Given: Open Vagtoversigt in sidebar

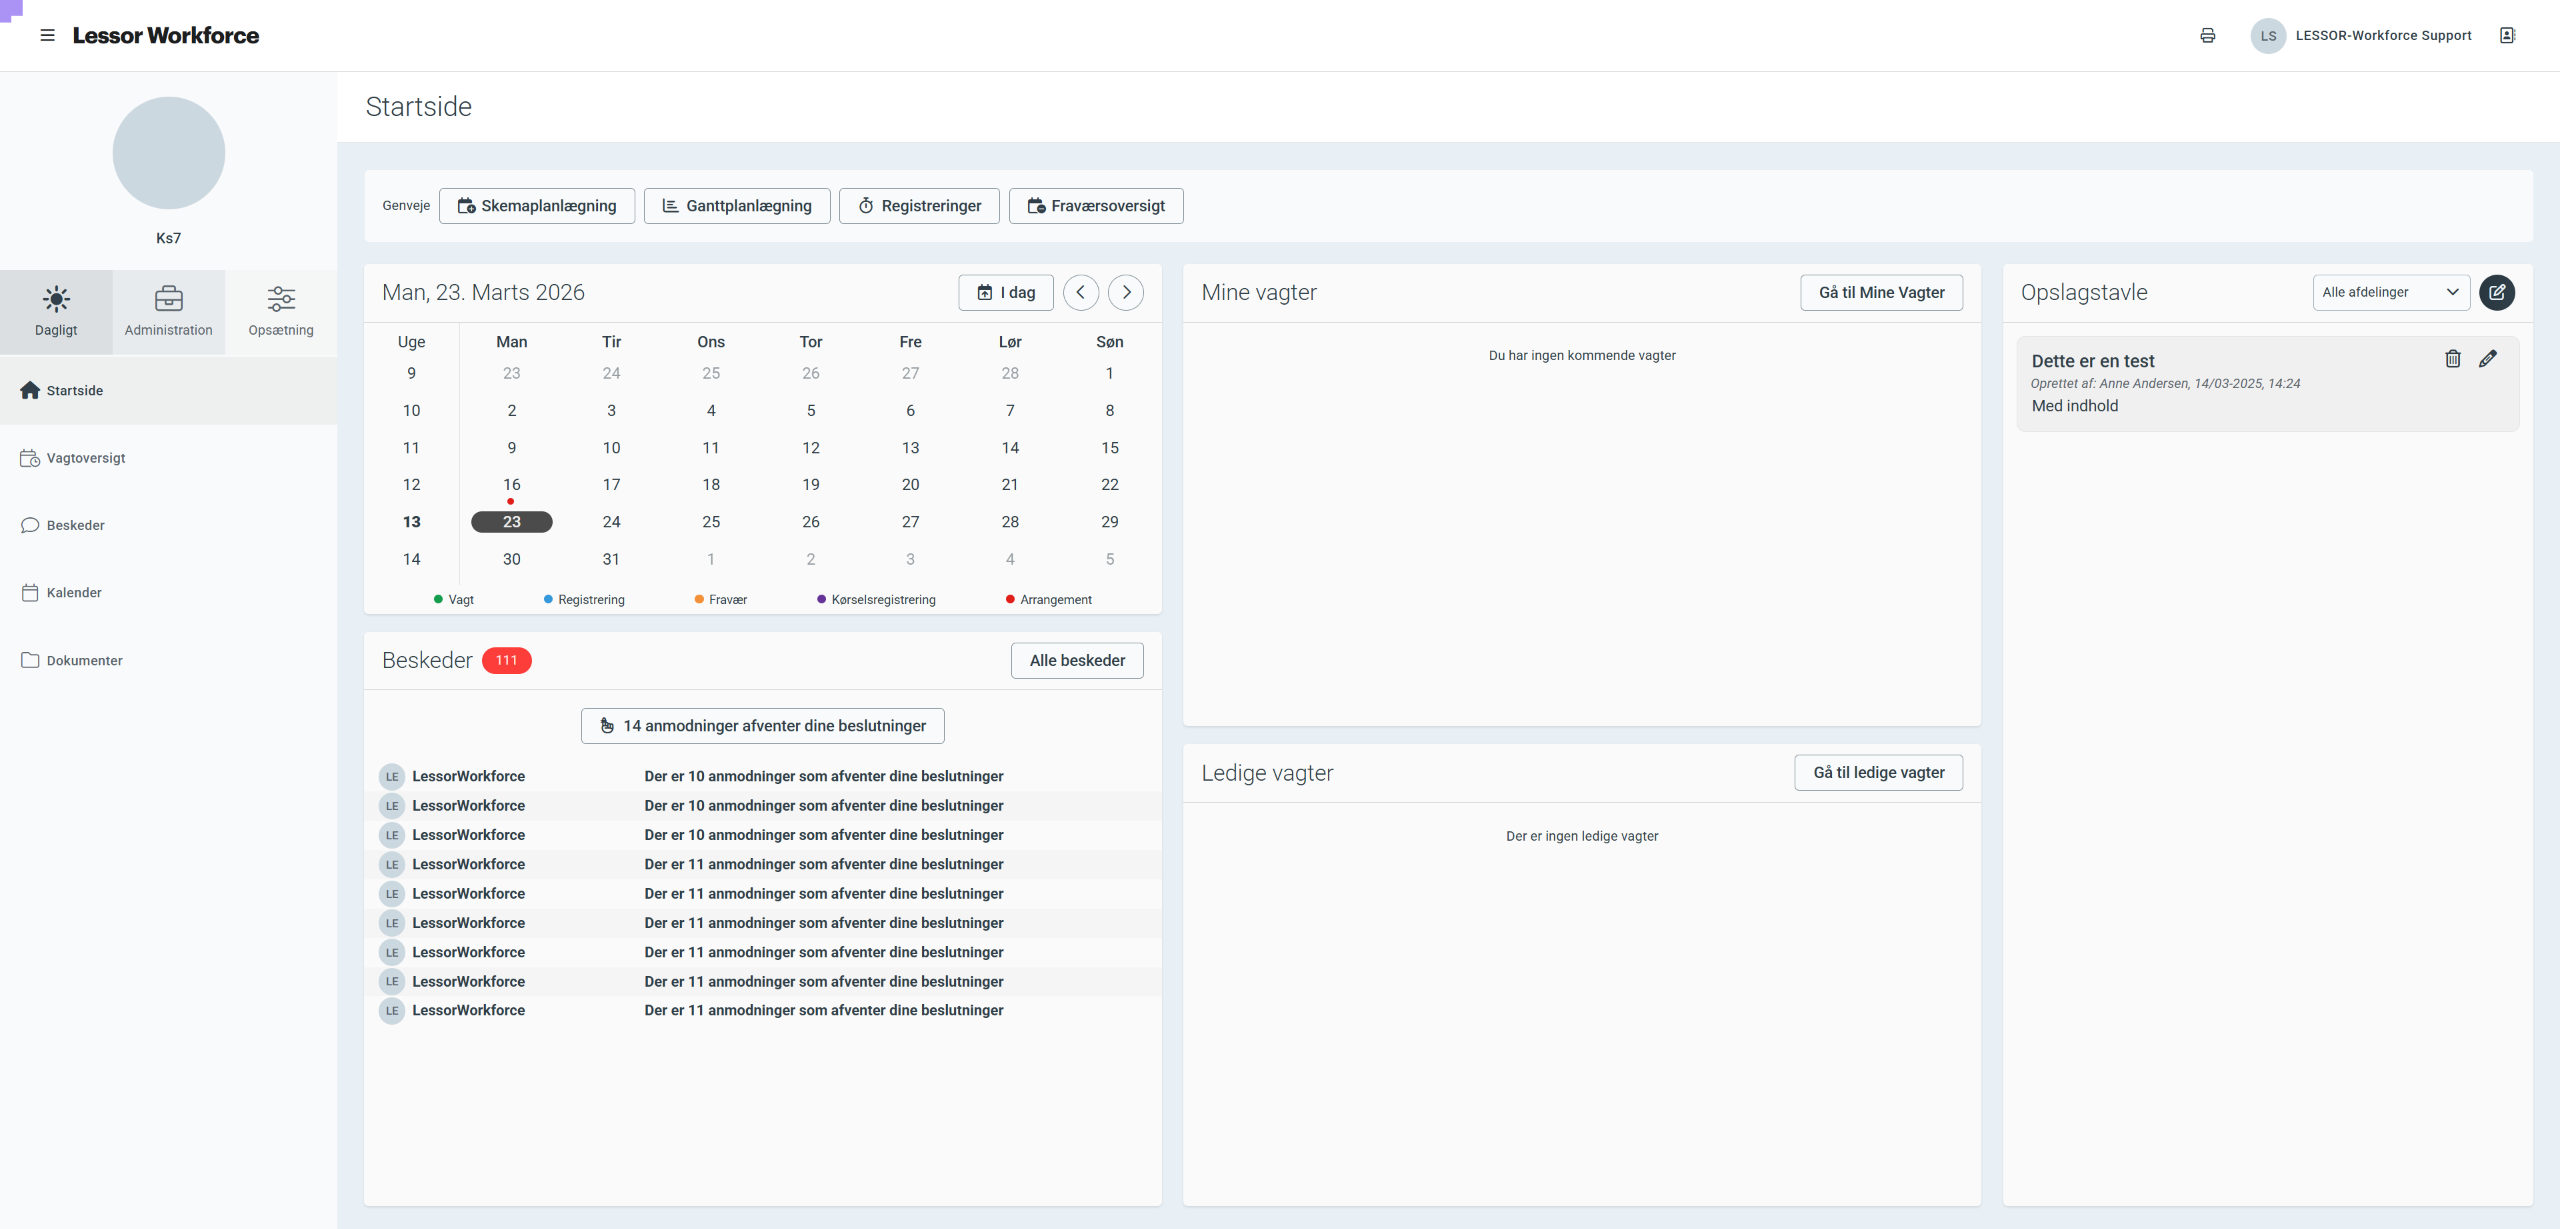Looking at the screenshot, I should coord(85,458).
